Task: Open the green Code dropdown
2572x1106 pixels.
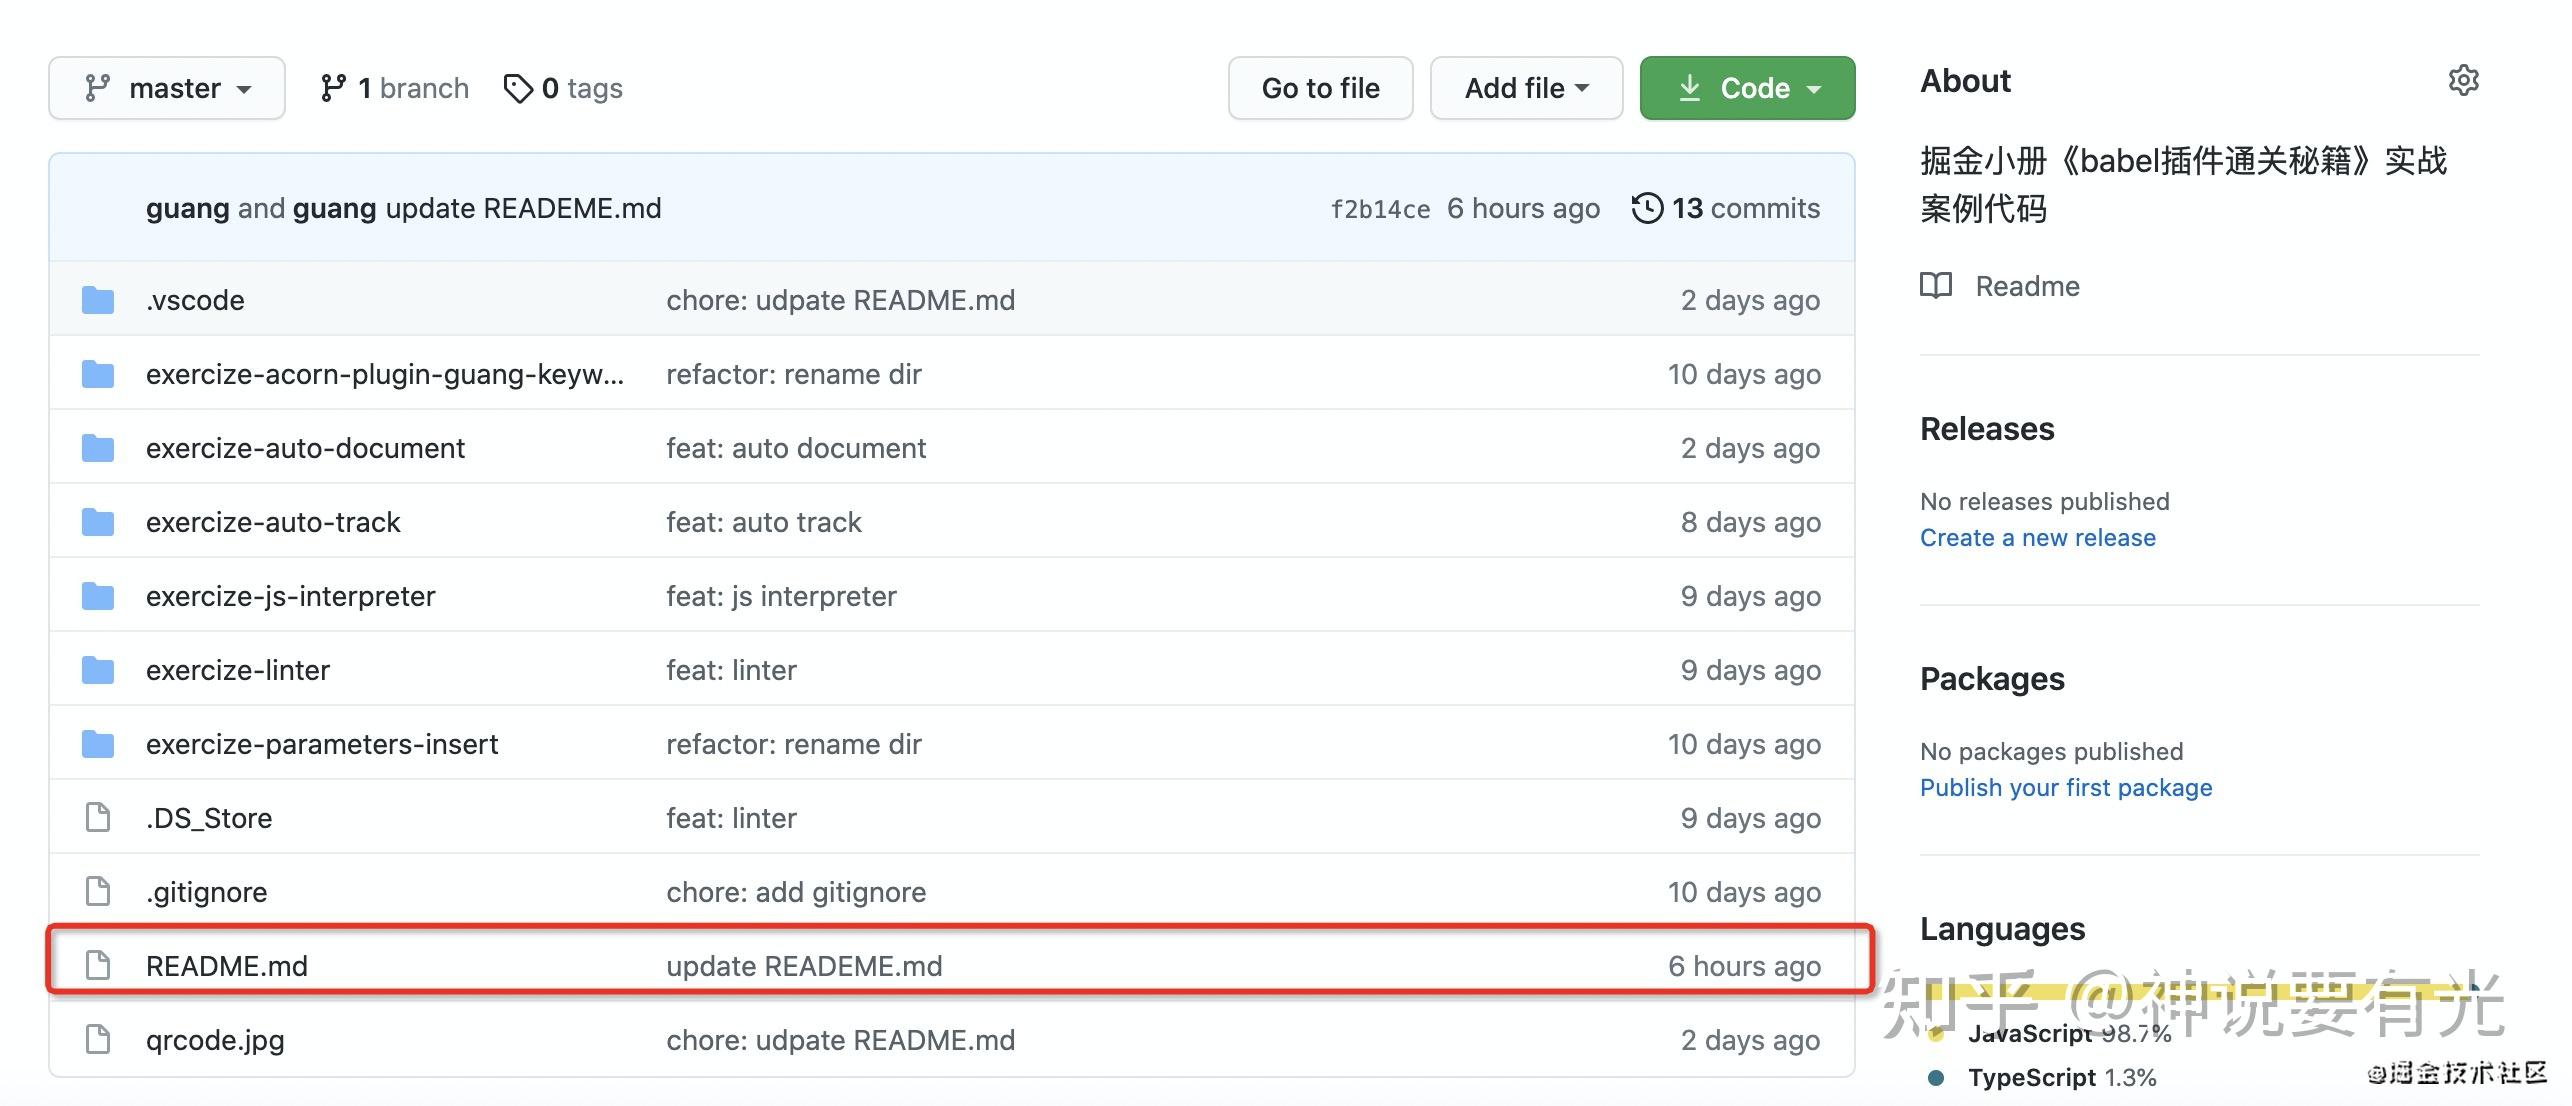Action: (x=1747, y=88)
